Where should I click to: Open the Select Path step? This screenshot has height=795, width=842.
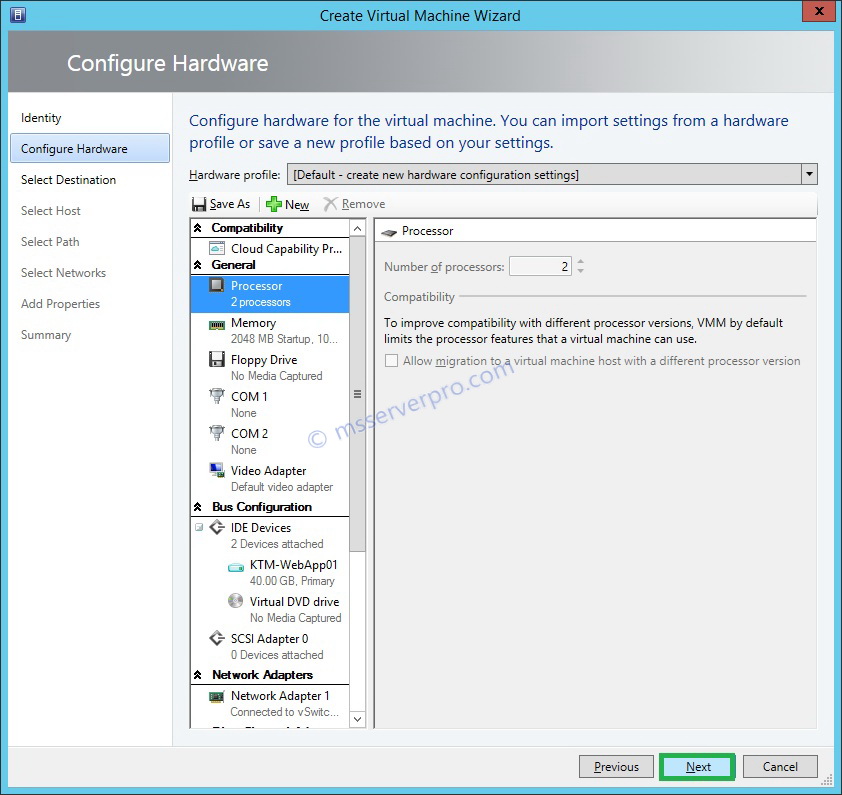pyautogui.click(x=50, y=242)
